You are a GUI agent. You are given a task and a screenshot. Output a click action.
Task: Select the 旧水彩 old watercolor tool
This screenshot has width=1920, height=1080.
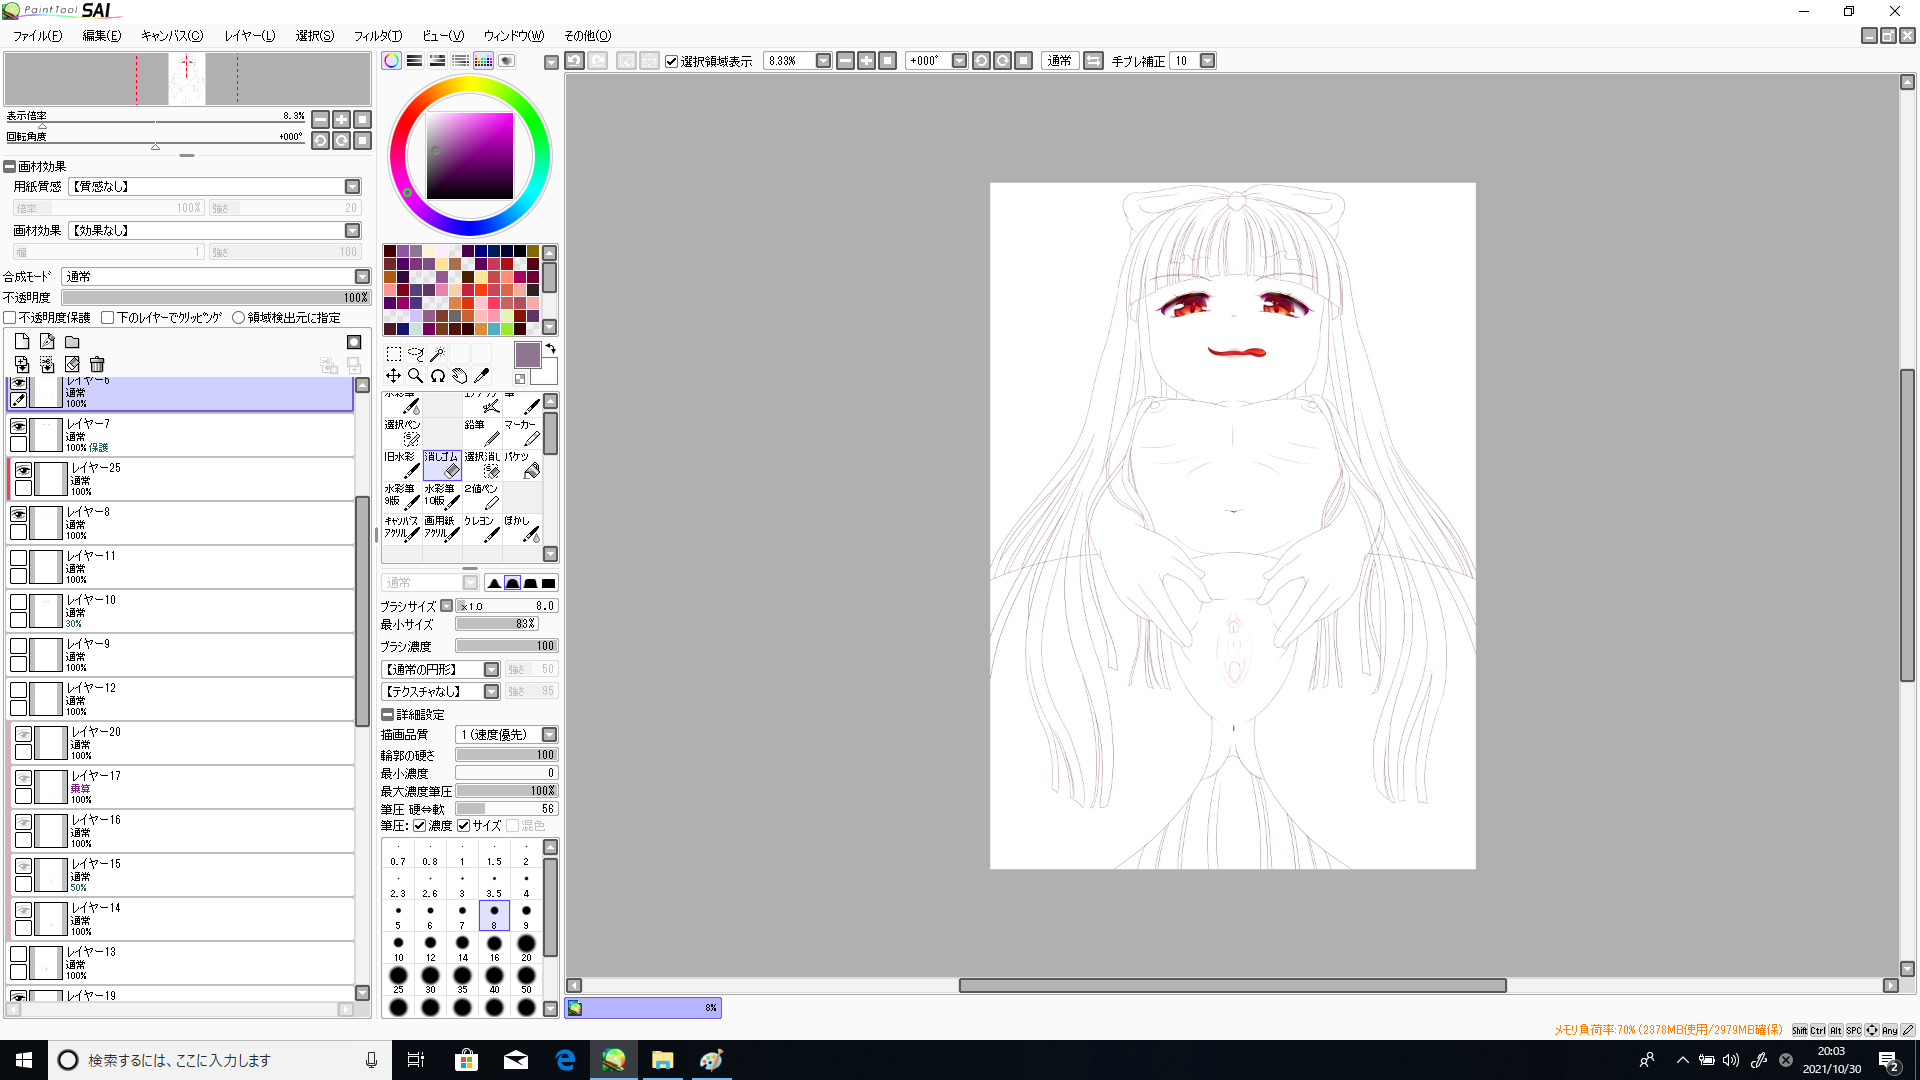402,465
